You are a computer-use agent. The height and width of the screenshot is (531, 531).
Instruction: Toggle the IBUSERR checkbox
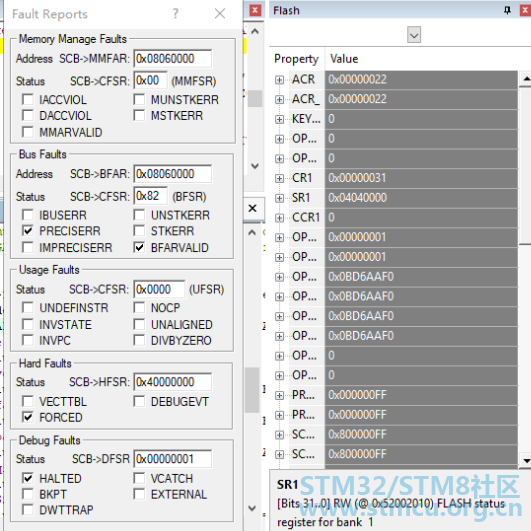point(28,215)
